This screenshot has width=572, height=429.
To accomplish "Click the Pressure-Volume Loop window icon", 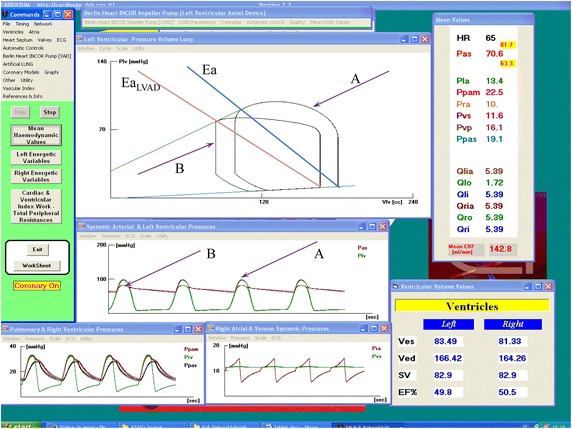I will tap(80, 39).
